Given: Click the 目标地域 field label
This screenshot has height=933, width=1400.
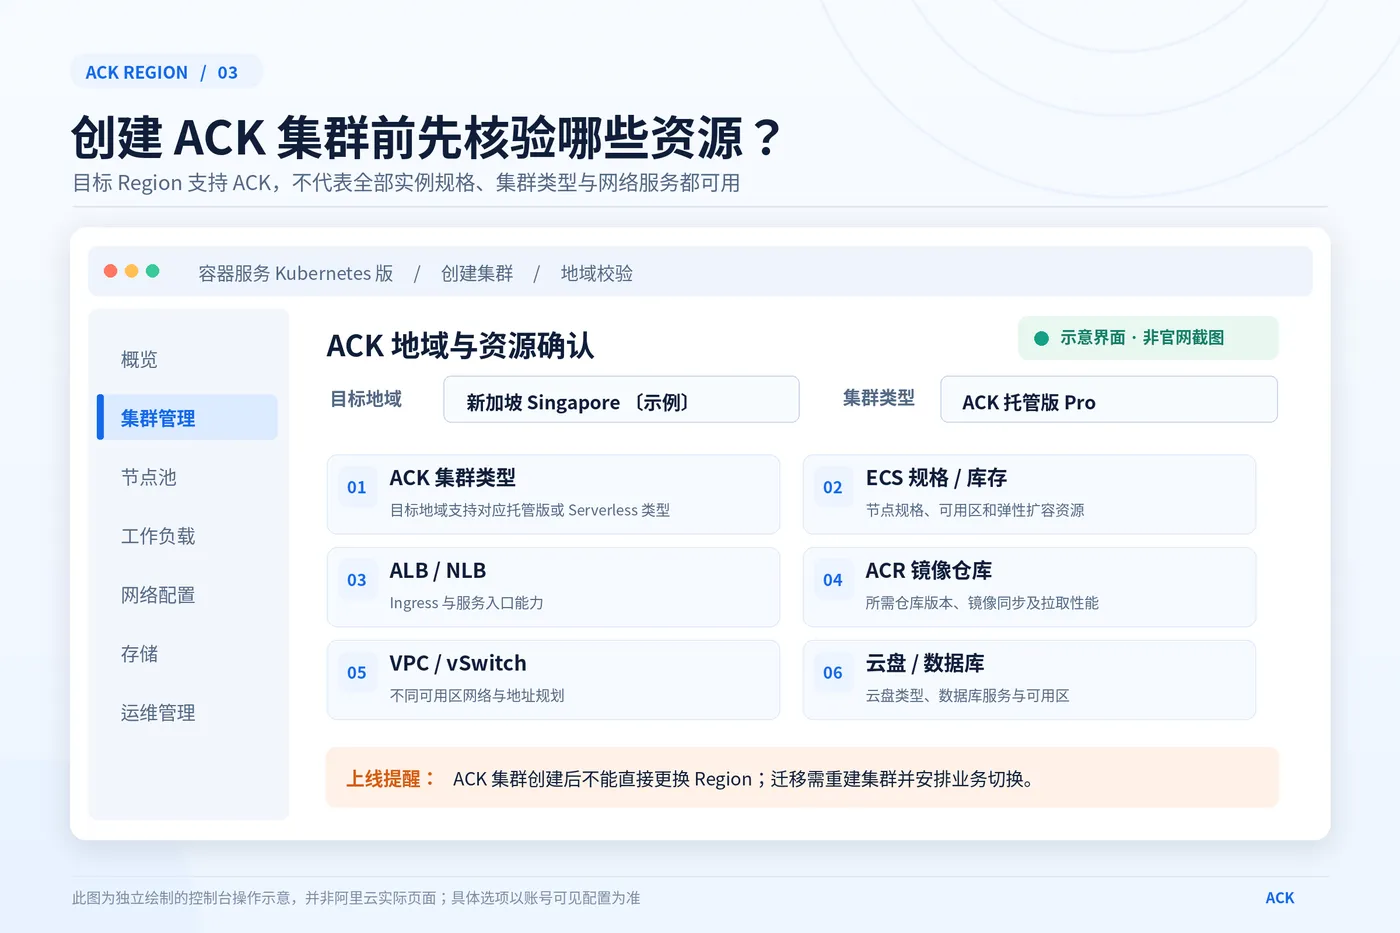Looking at the screenshot, I should (x=366, y=399).
